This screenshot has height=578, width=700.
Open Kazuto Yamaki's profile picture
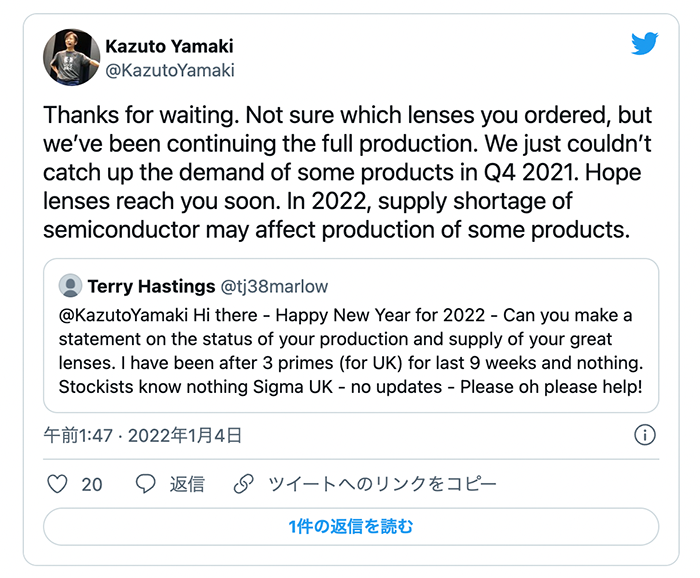pos(71,58)
